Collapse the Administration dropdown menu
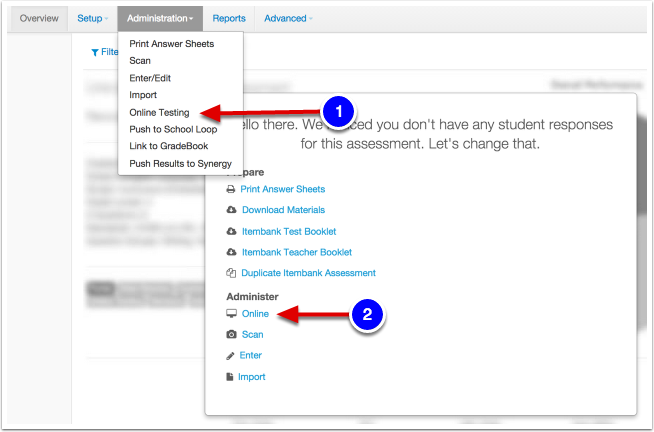 tap(160, 19)
